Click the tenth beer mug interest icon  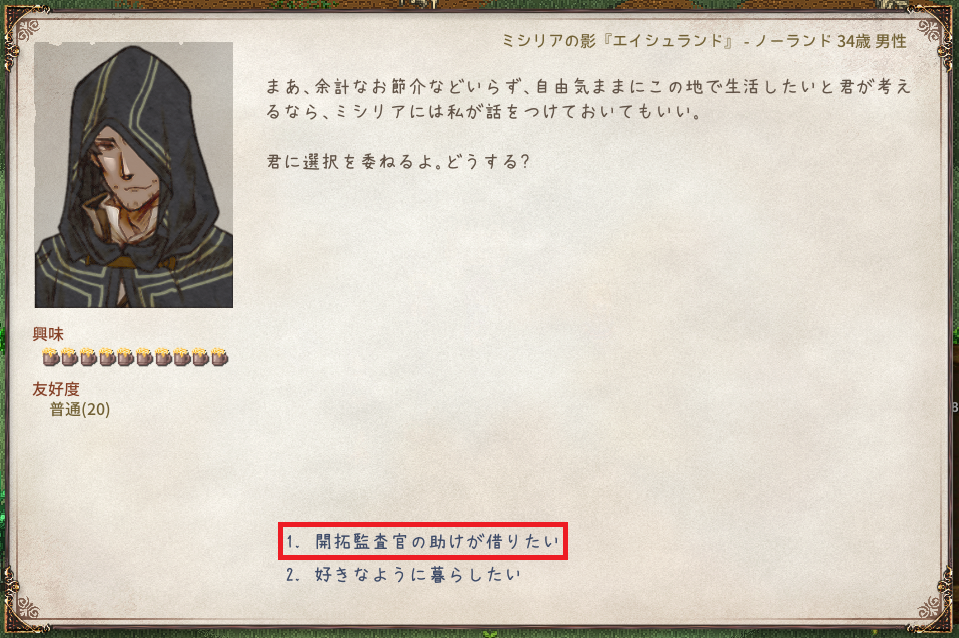click(220, 356)
